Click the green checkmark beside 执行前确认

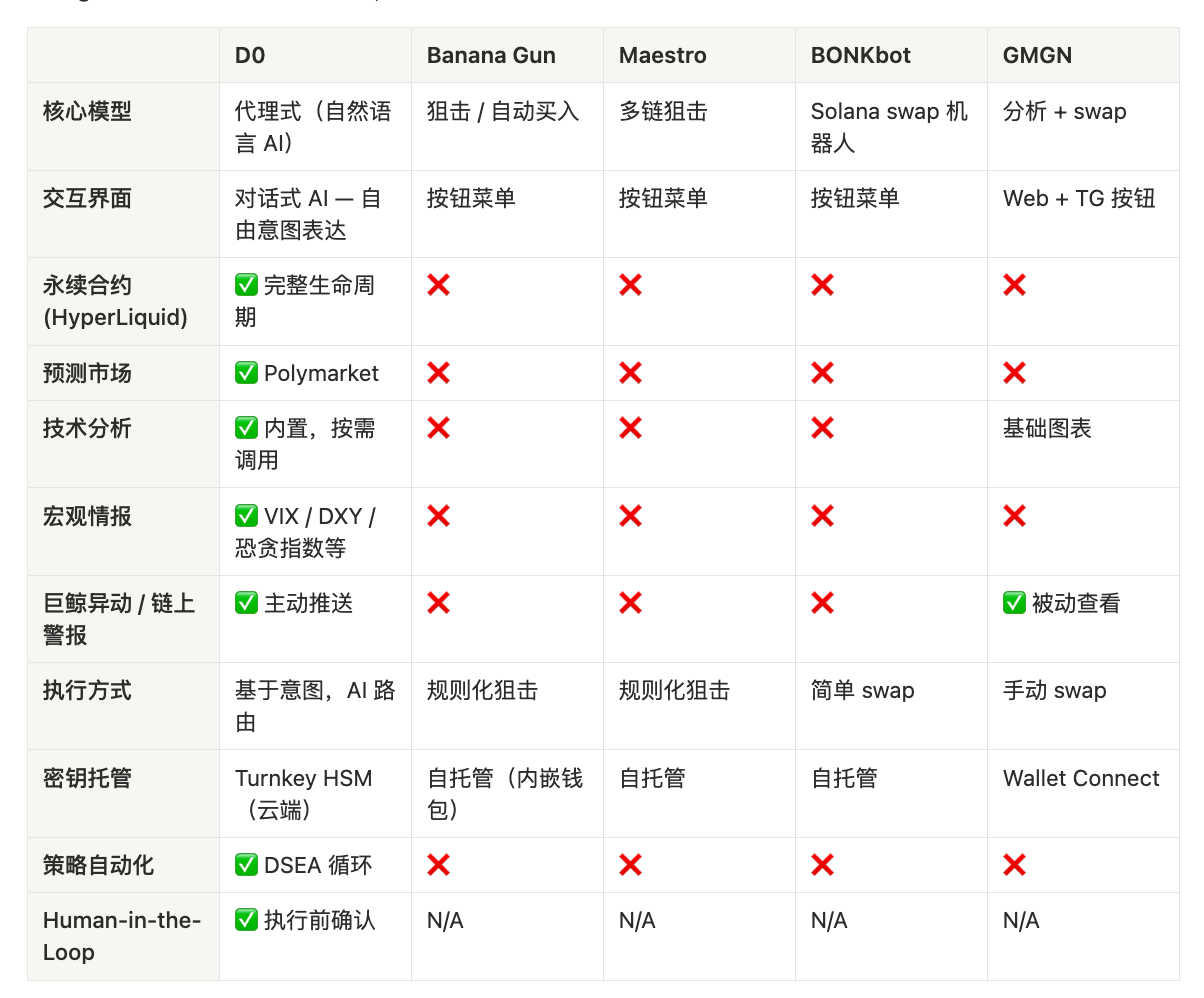[246, 920]
